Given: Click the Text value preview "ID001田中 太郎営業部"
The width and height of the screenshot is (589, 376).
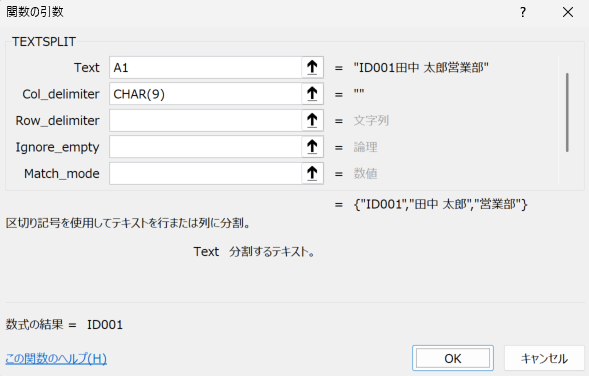Looking at the screenshot, I should coord(421,68).
